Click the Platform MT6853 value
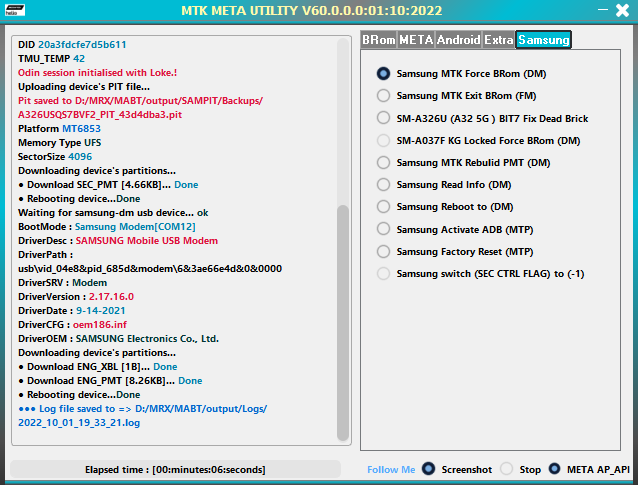 point(81,129)
